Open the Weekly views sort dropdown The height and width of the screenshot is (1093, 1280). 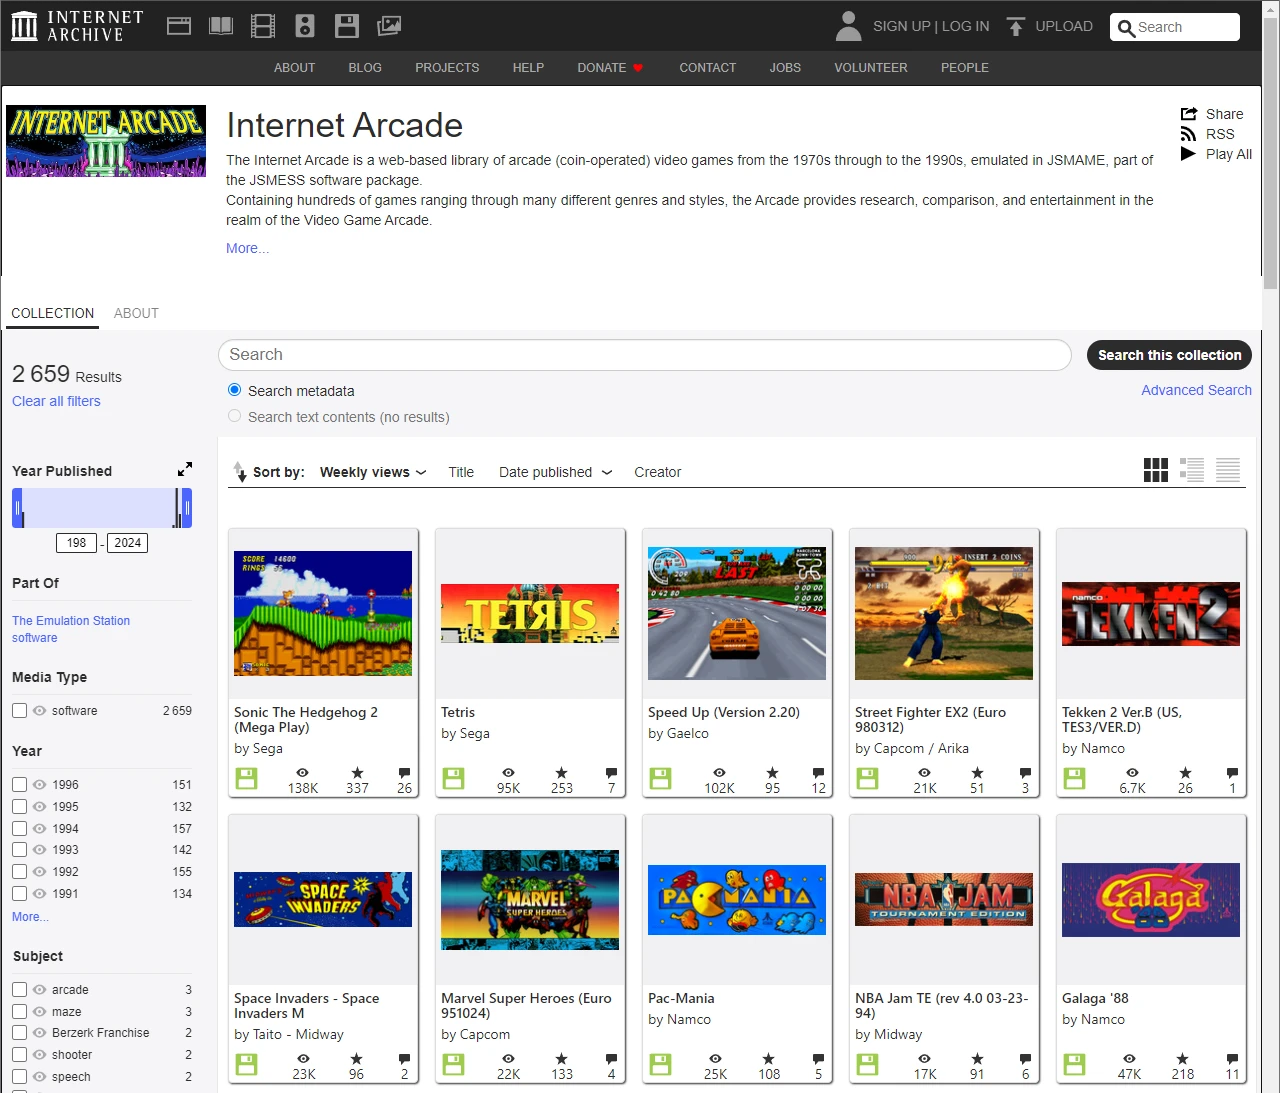[x=373, y=472]
